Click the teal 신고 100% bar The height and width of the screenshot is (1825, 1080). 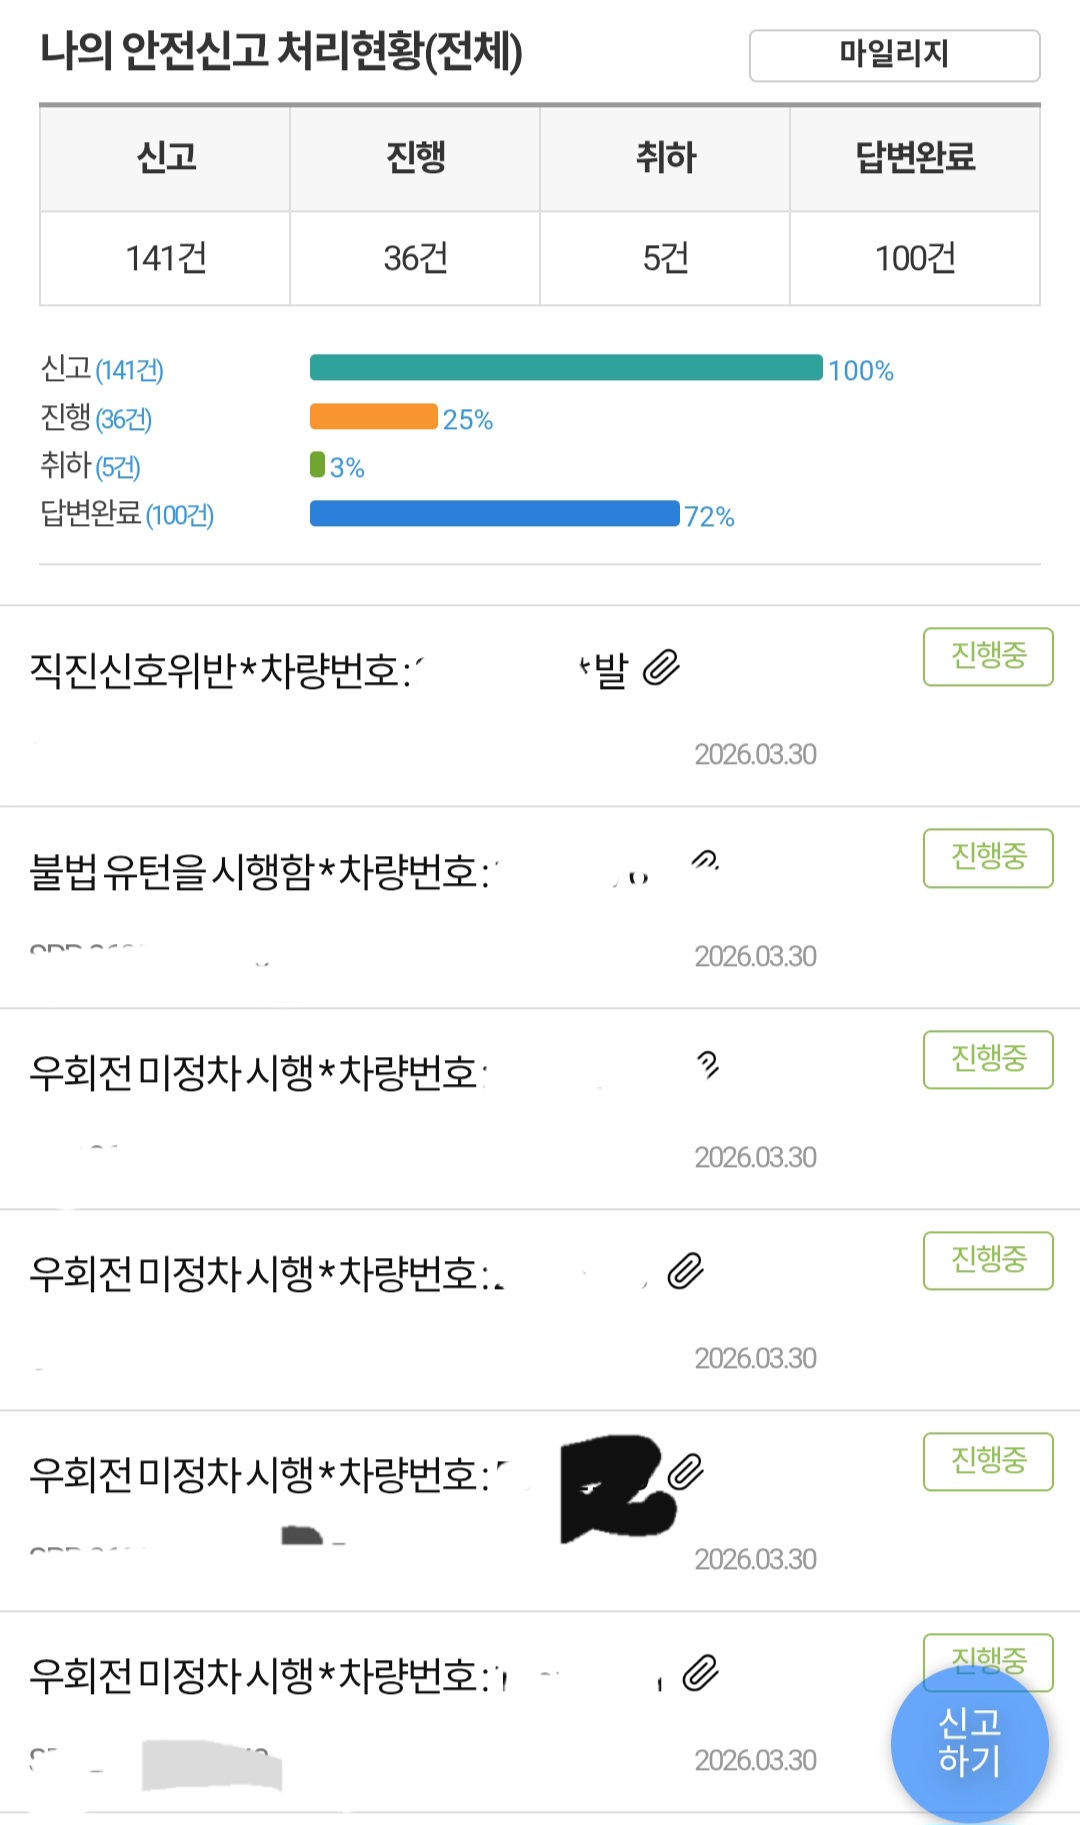point(566,368)
